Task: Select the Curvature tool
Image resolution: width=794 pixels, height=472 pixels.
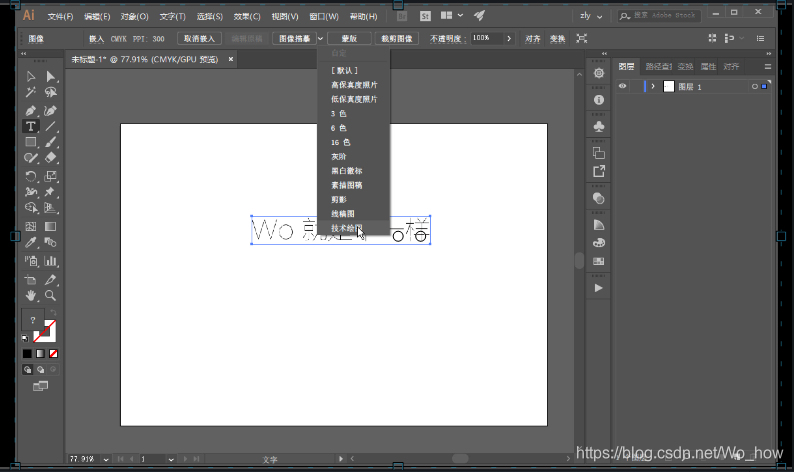Action: (x=51, y=110)
